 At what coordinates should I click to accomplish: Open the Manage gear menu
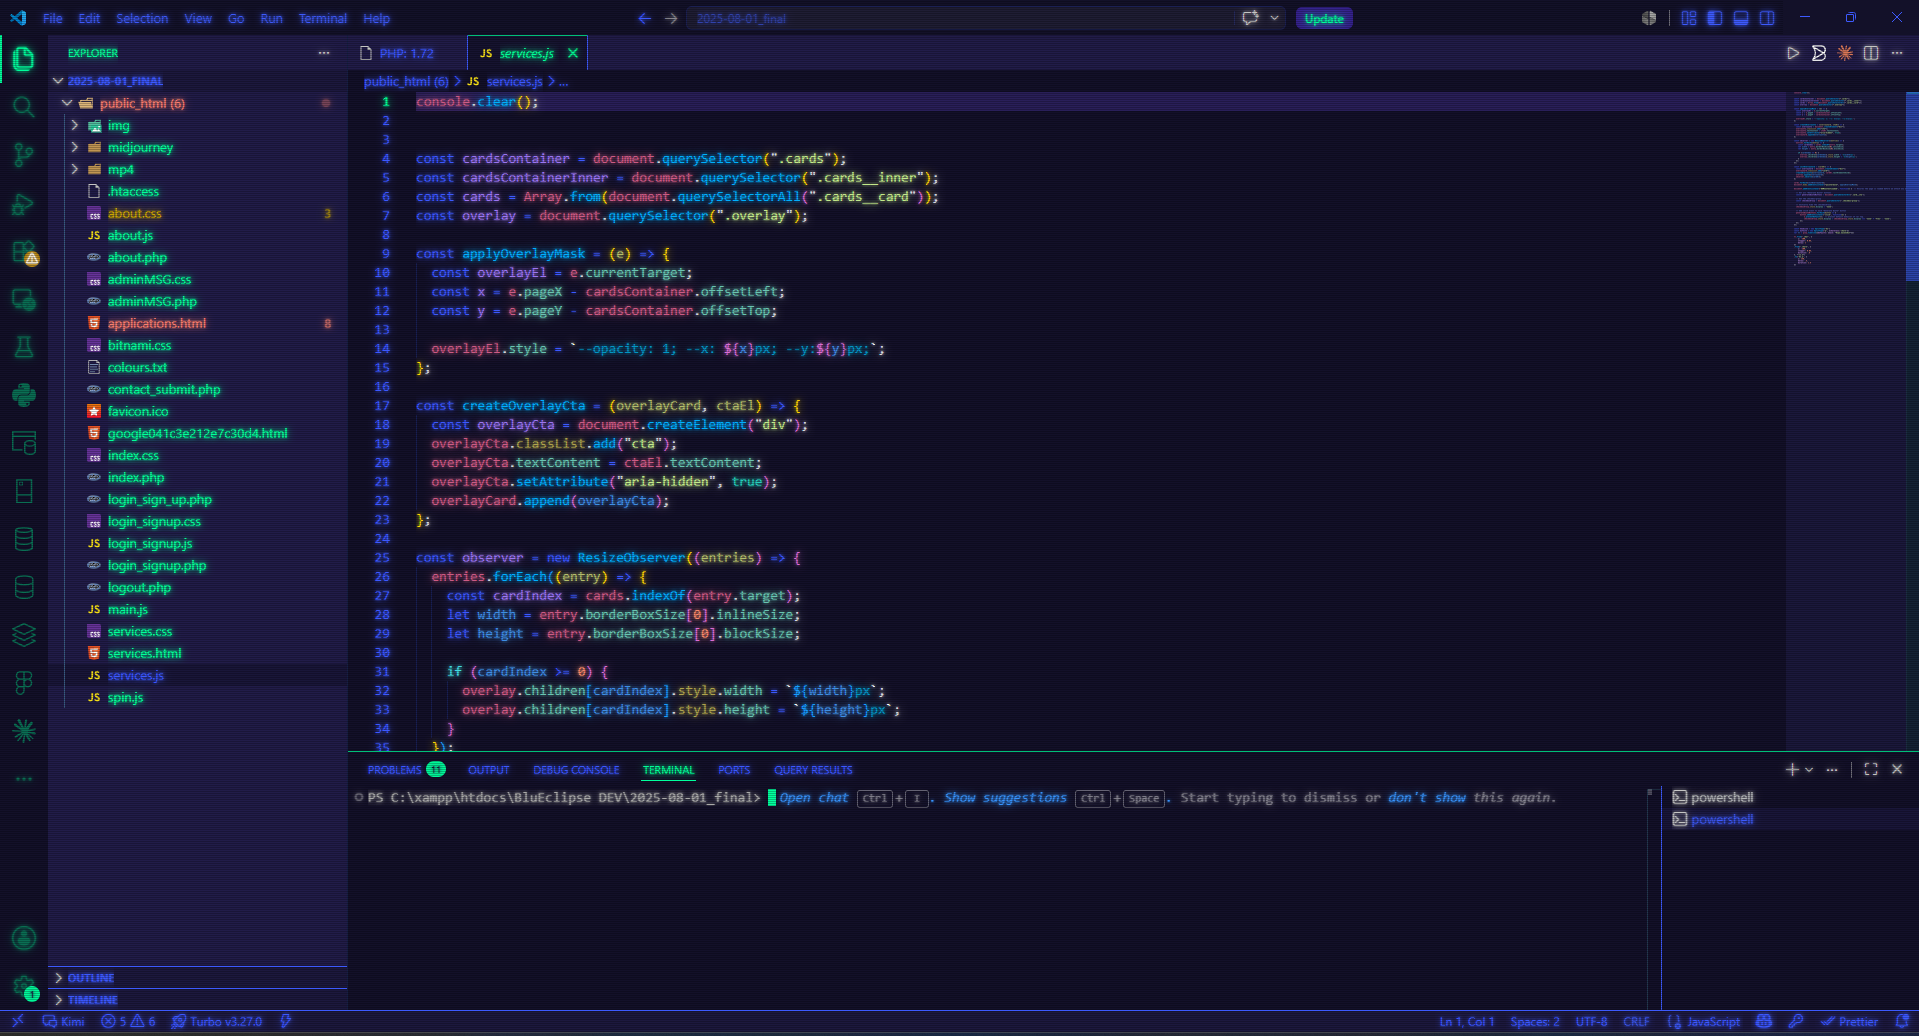coord(23,987)
